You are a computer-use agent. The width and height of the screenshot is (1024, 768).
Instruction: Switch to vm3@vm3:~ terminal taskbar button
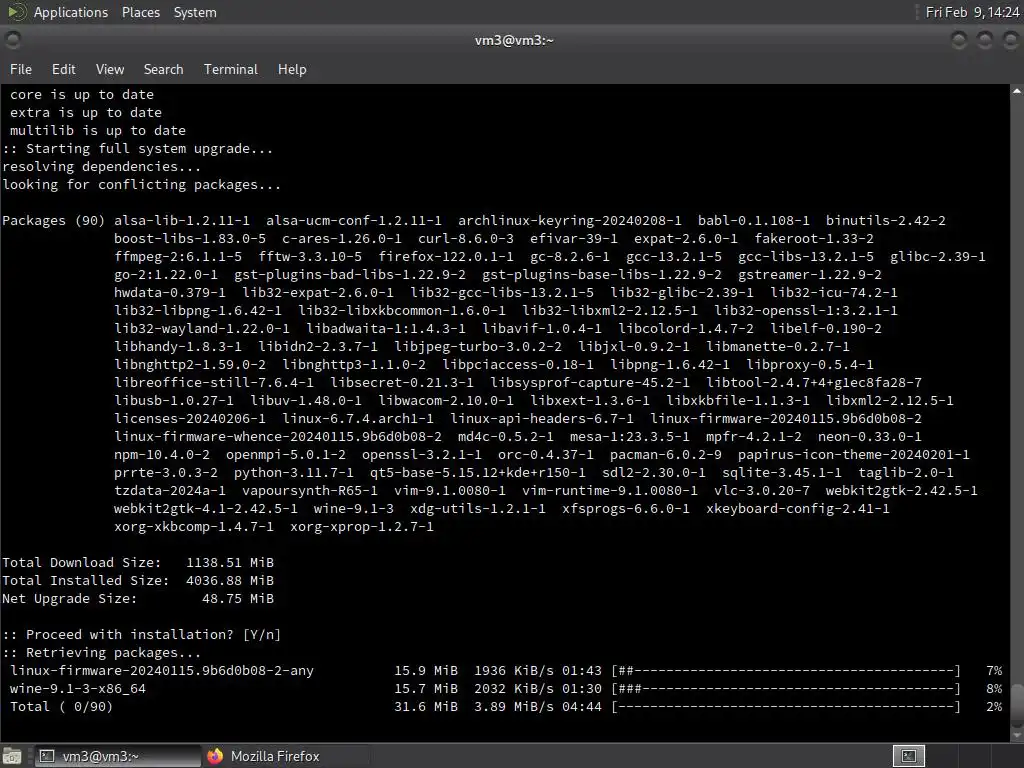click(x=118, y=756)
